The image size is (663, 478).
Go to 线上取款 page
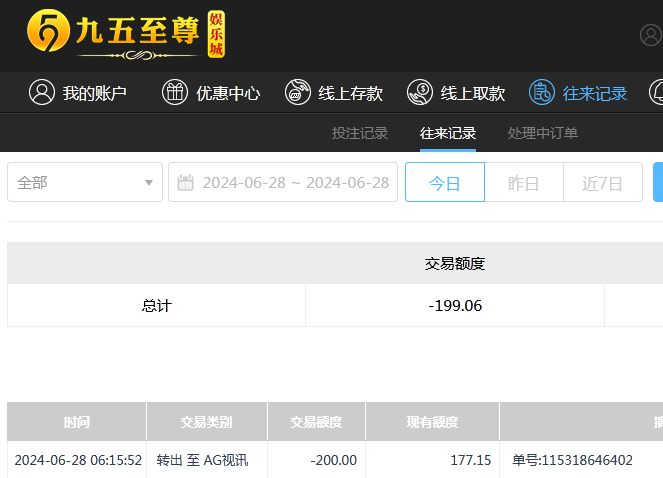click(456, 93)
